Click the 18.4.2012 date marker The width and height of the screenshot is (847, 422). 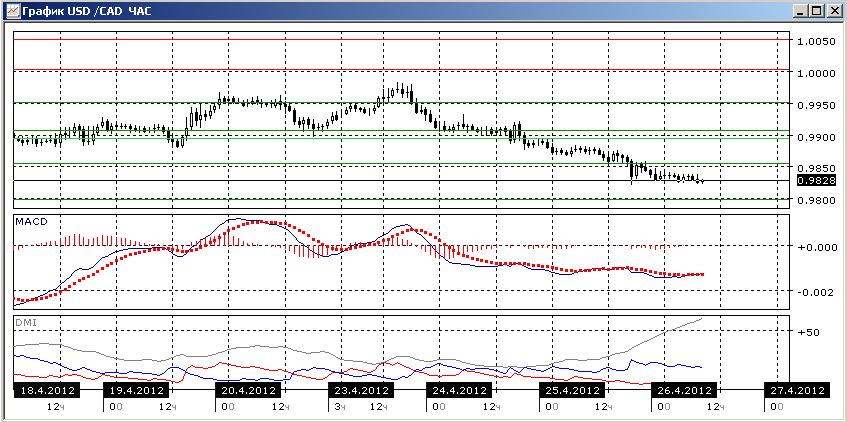(46, 390)
